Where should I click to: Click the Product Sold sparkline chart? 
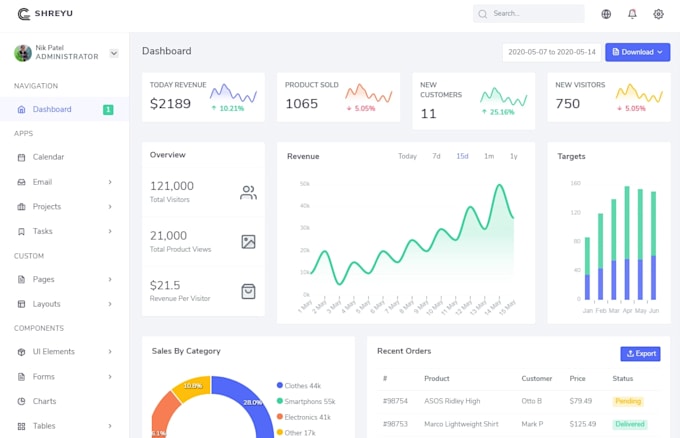(x=369, y=93)
